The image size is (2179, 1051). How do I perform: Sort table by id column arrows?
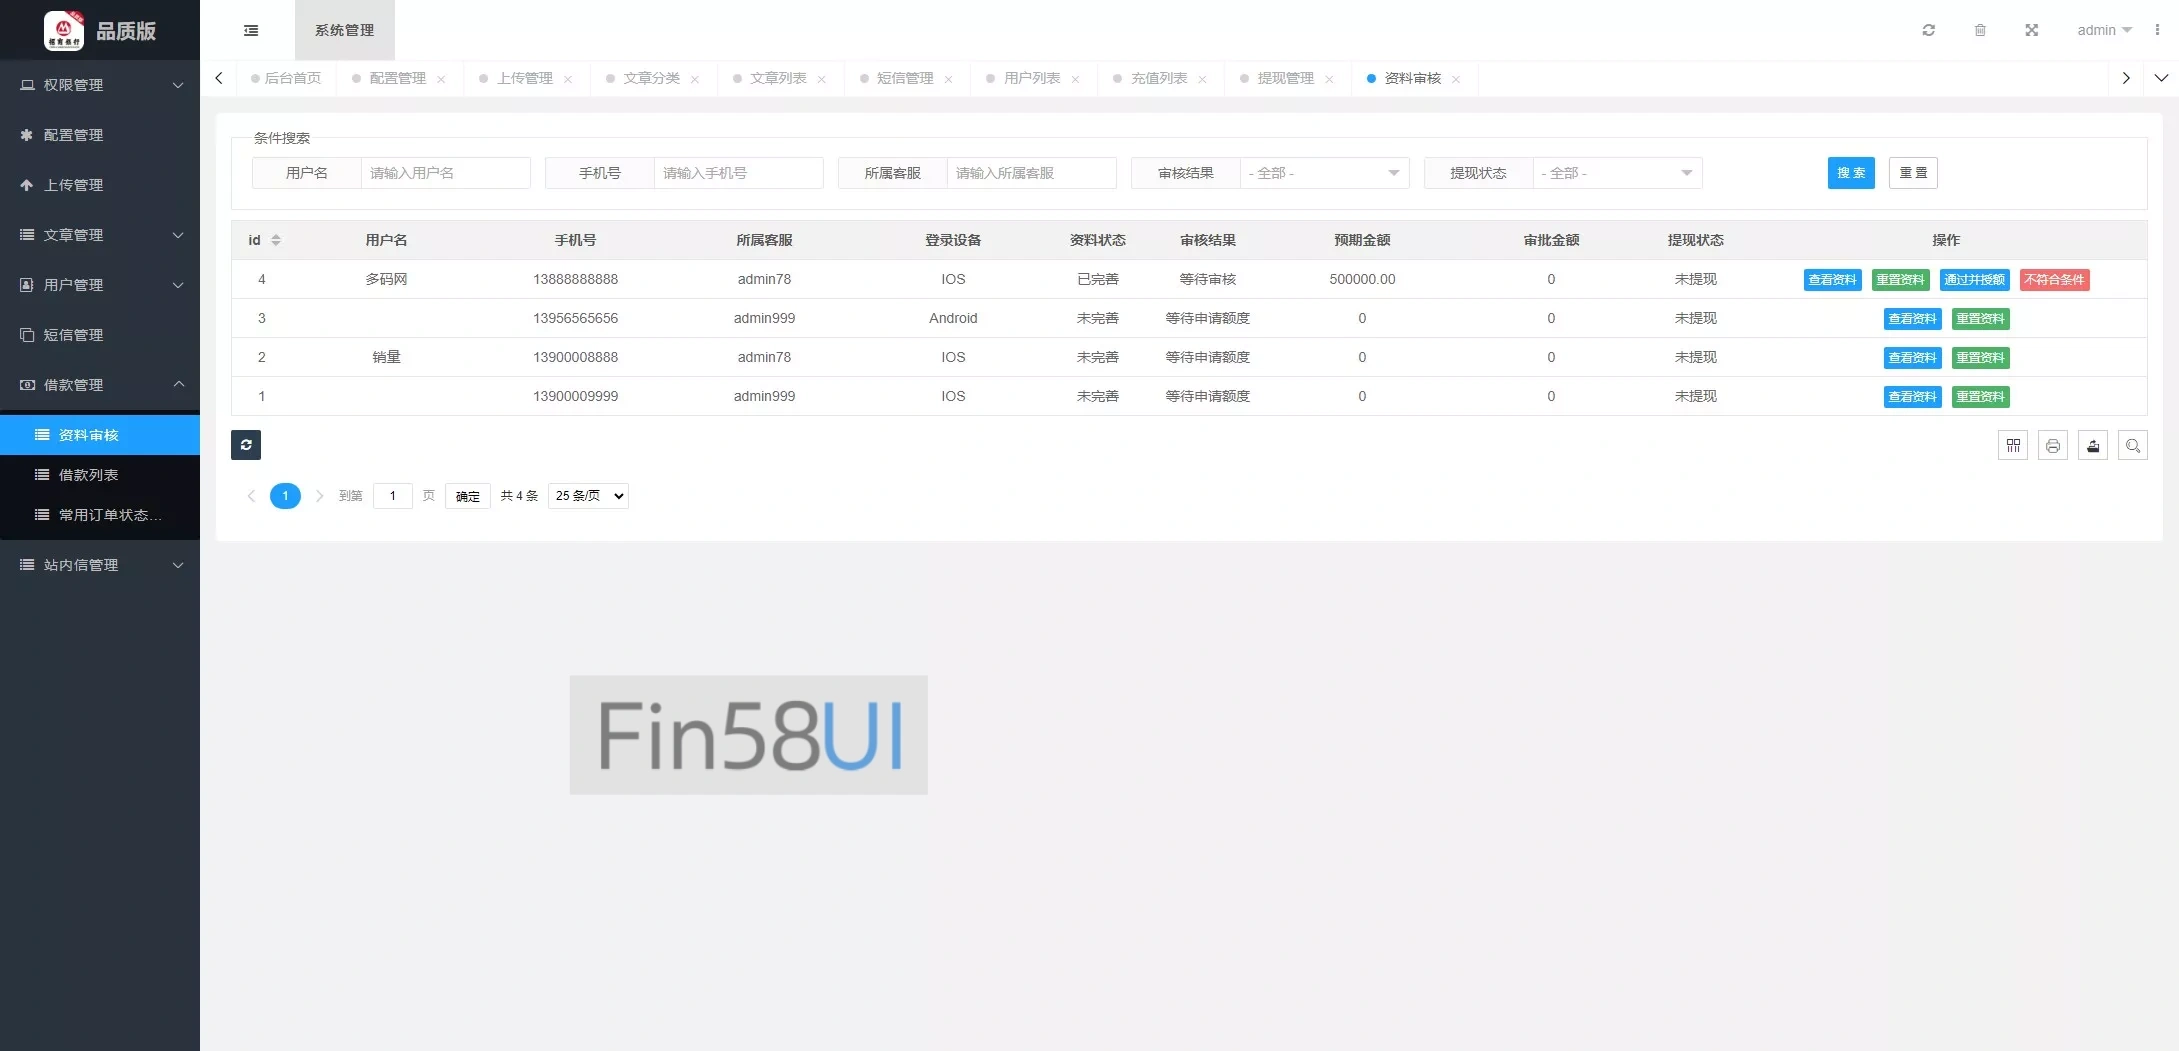coord(276,240)
